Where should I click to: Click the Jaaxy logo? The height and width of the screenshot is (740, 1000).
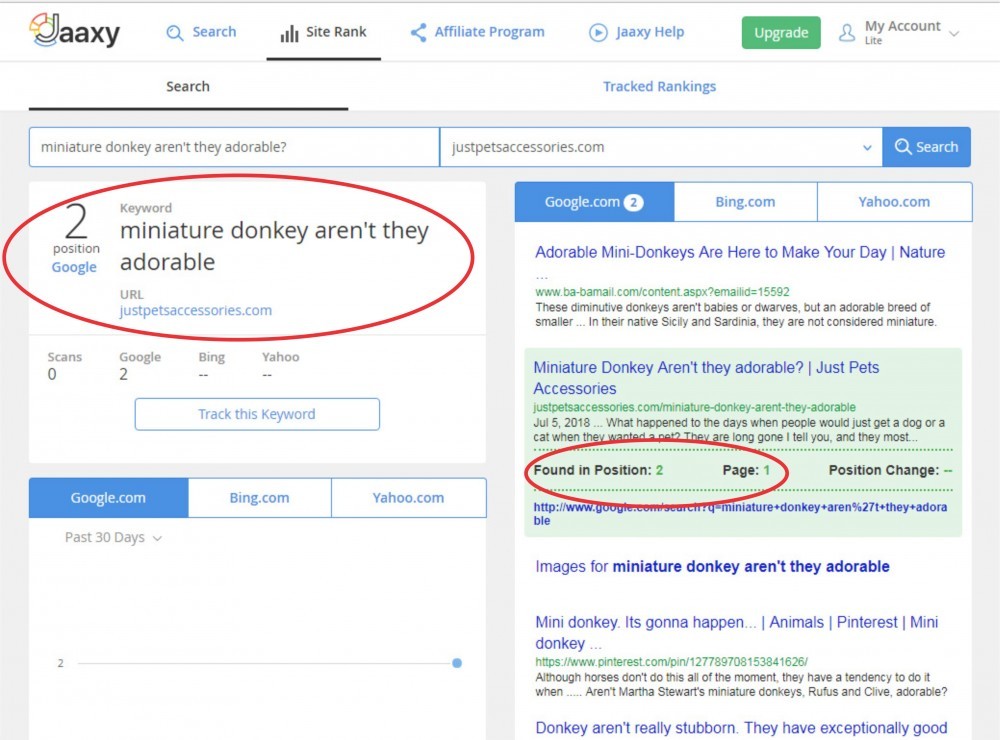click(75, 31)
